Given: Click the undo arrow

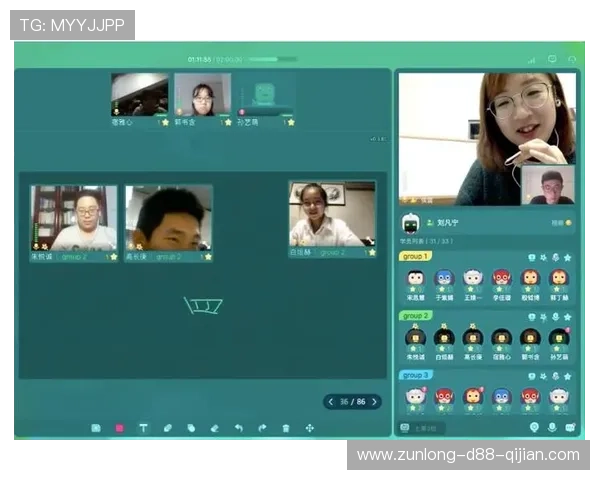Looking at the screenshot, I should [238, 428].
